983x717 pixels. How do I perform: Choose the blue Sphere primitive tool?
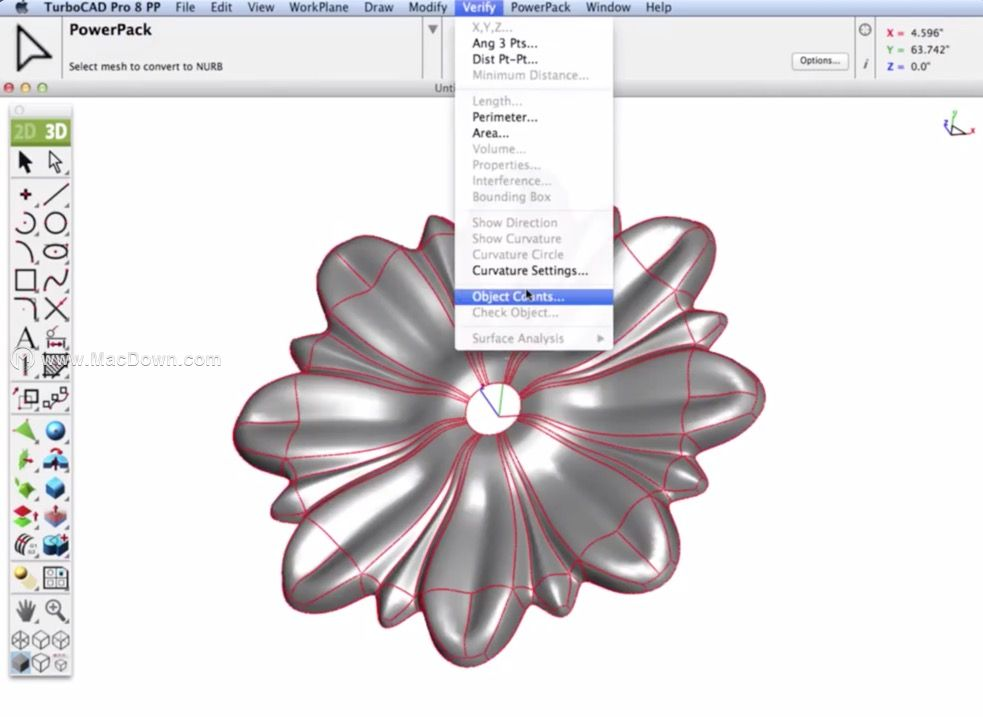click(55, 431)
